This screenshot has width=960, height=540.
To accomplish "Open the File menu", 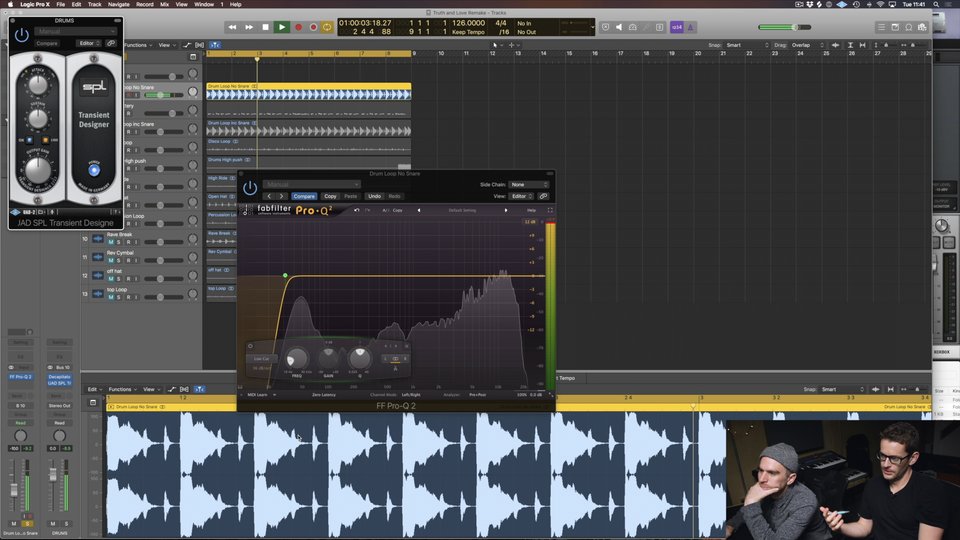I will point(61,4).
